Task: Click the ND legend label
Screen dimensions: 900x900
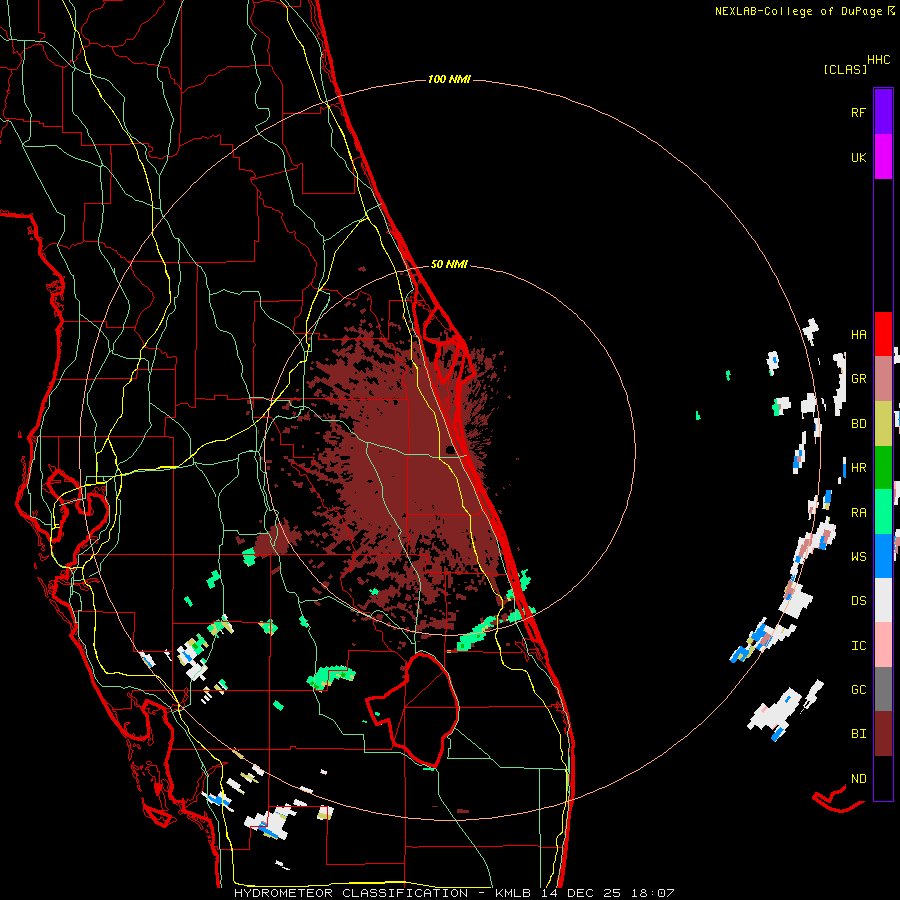Action: click(x=858, y=778)
